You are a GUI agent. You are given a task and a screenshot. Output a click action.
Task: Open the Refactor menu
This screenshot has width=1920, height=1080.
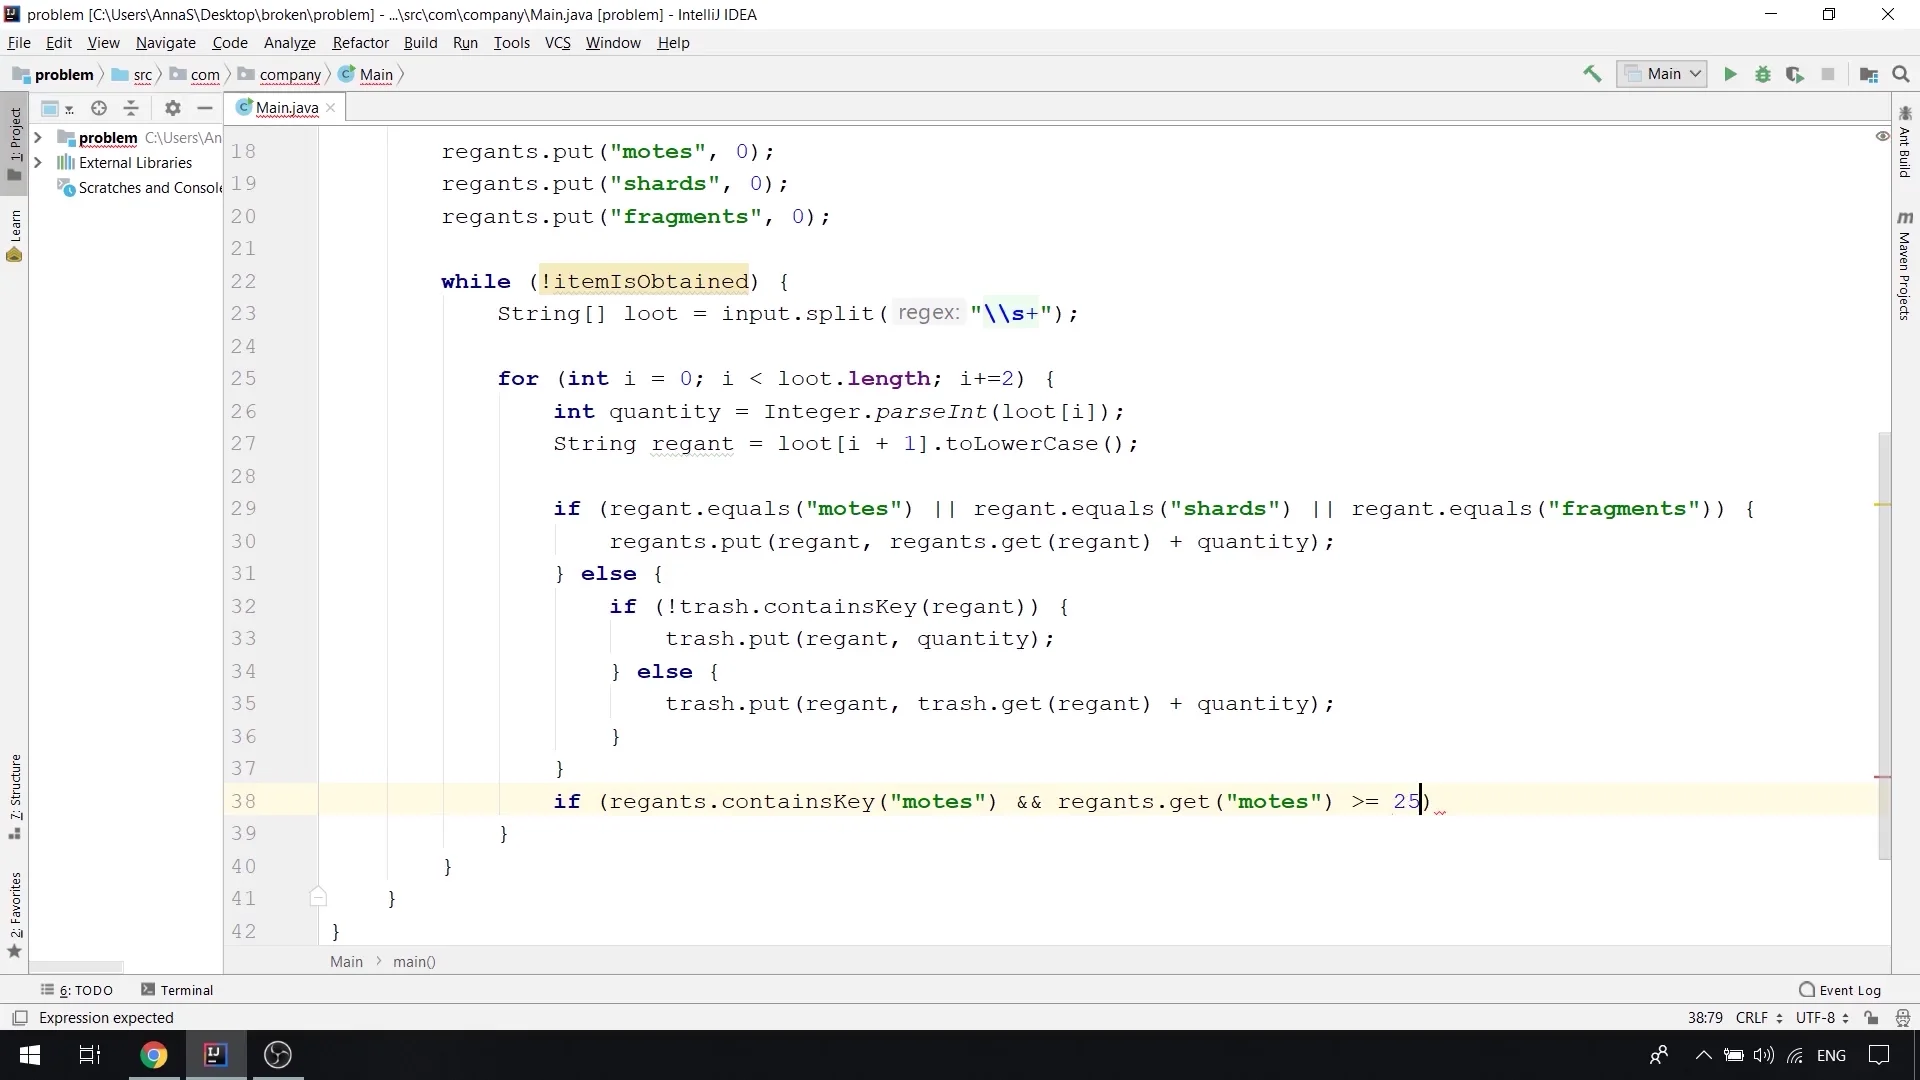point(360,43)
